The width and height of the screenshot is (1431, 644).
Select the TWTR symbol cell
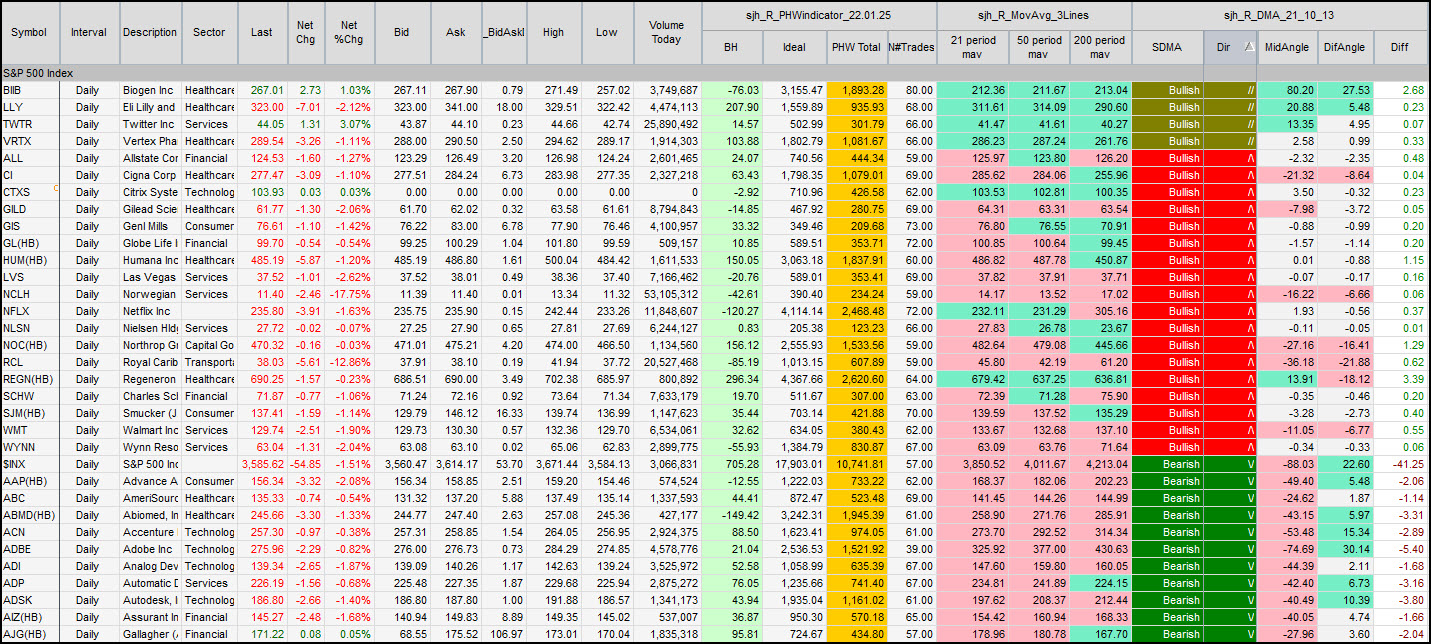click(x=30, y=124)
